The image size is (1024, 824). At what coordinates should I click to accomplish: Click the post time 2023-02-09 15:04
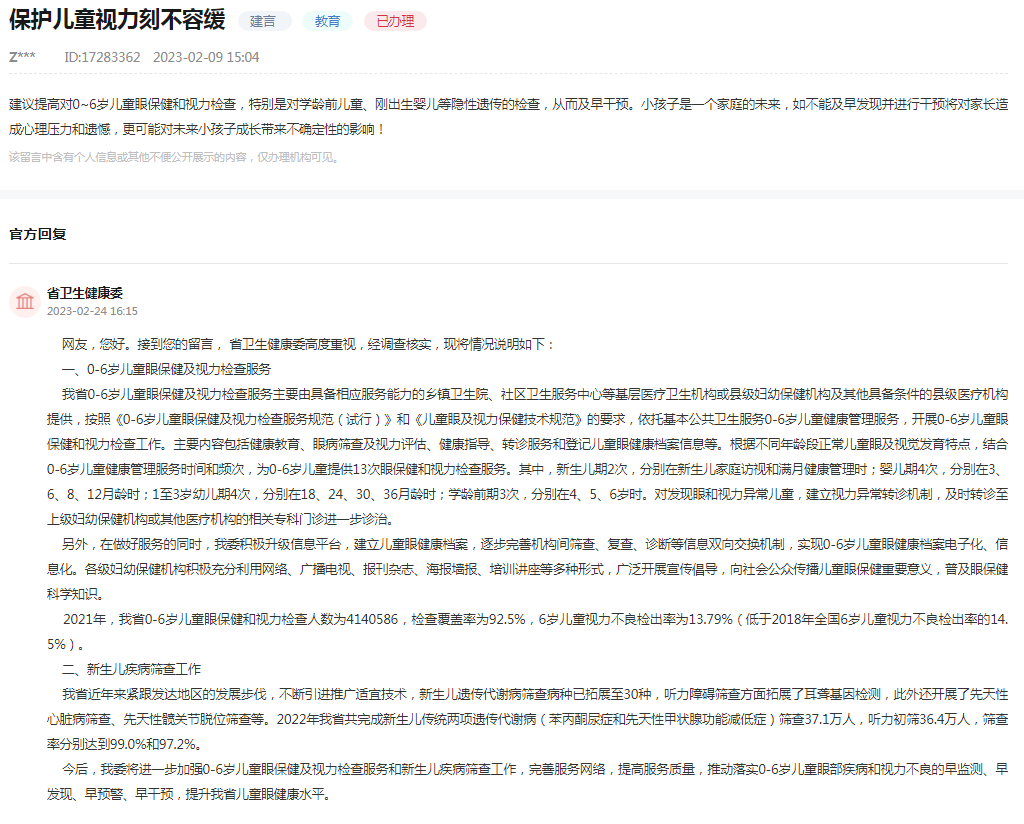pos(206,57)
